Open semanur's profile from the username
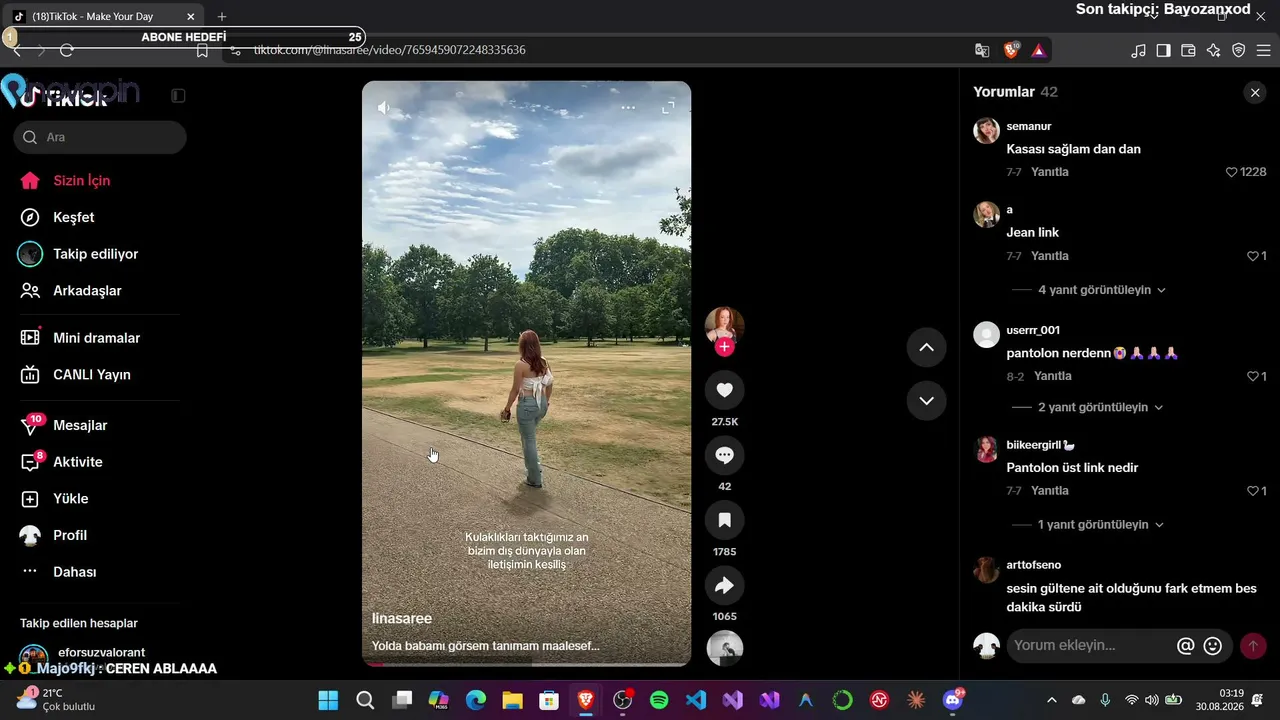 (x=1029, y=126)
